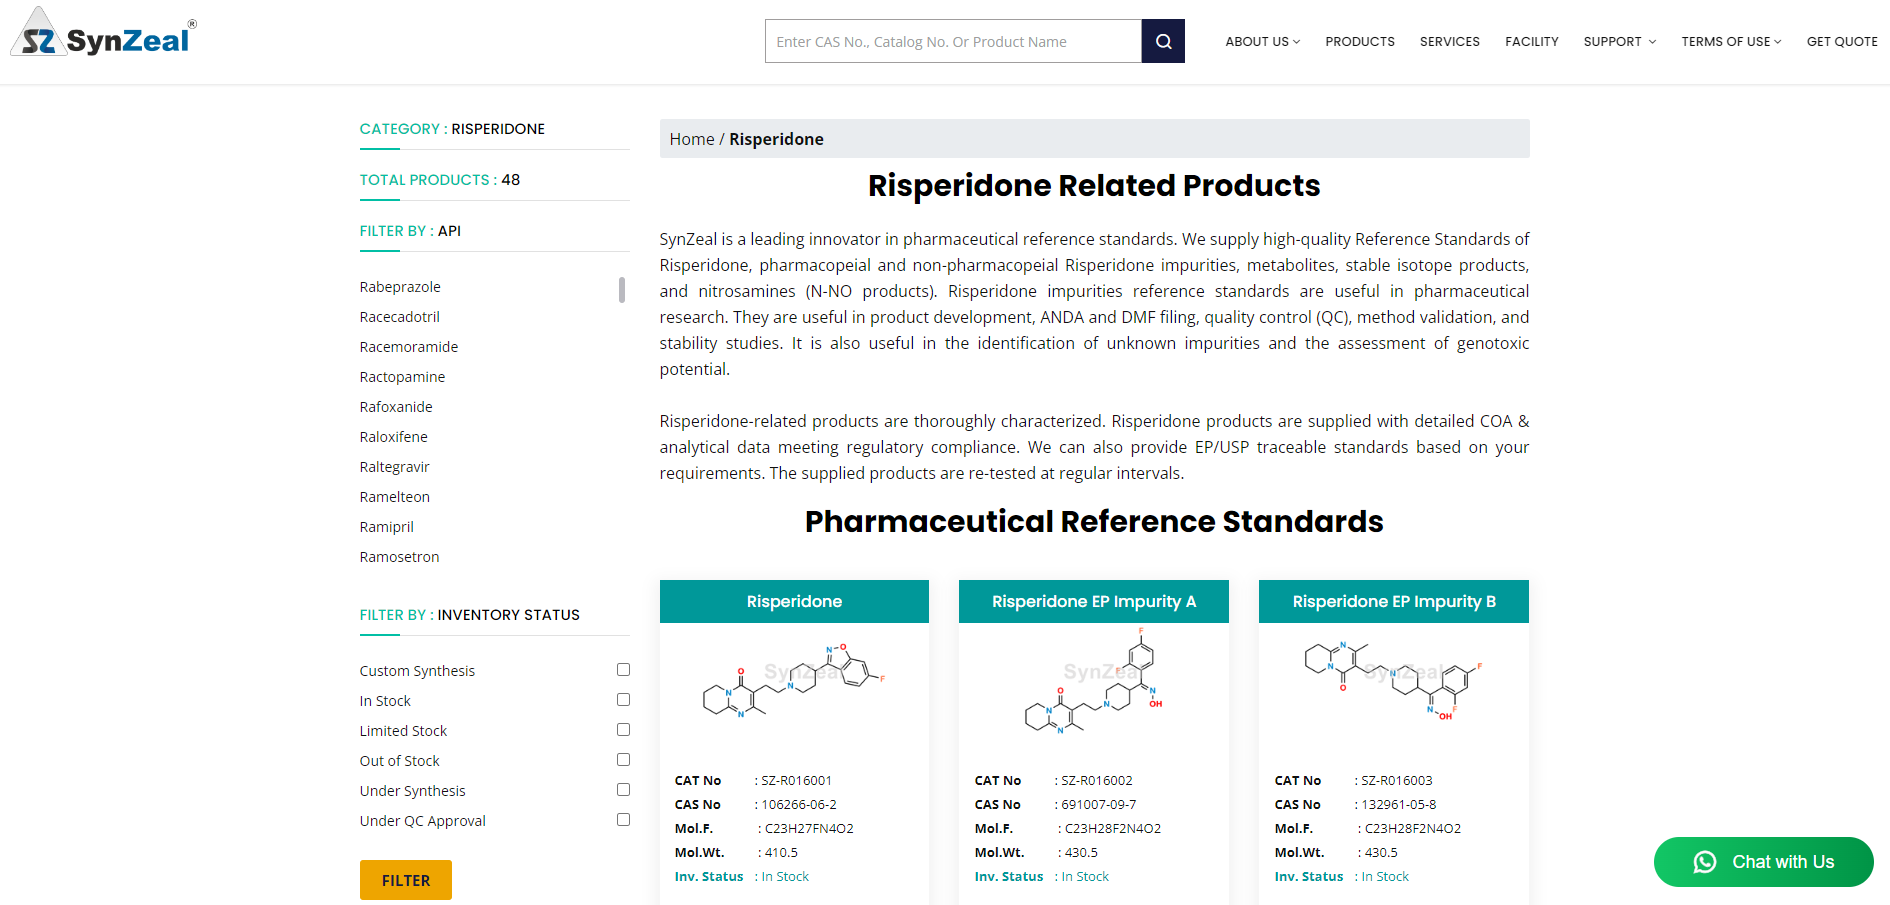Open the Risperidone EP Impurity B title
The height and width of the screenshot is (905, 1890).
(1393, 601)
